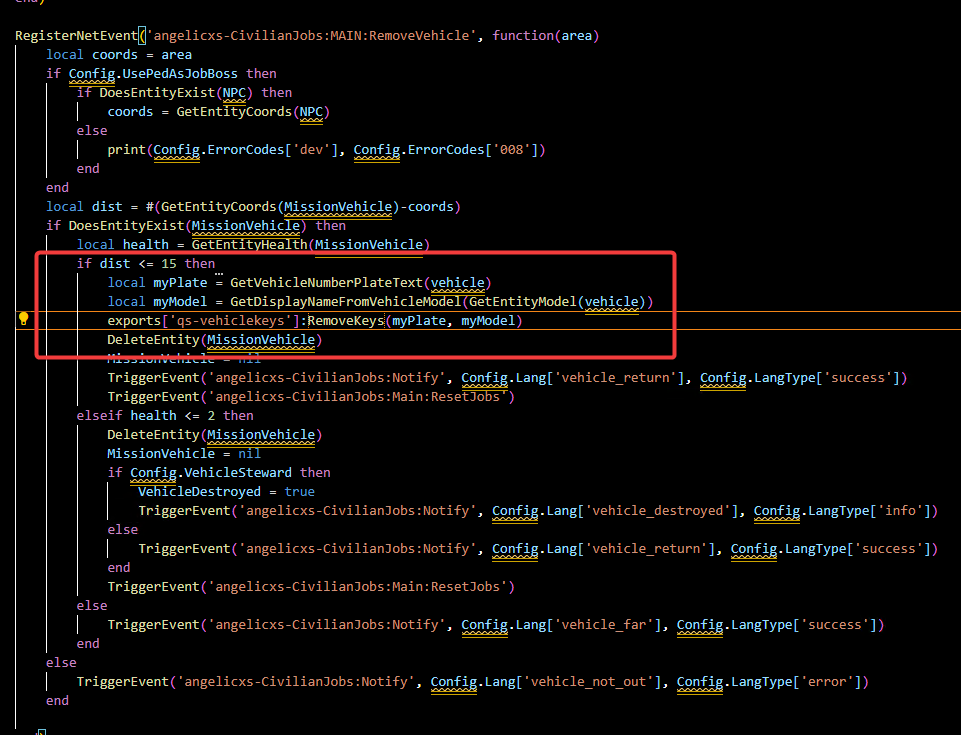
Task: Click the 'error' LangType key
Action: [x=827, y=682]
